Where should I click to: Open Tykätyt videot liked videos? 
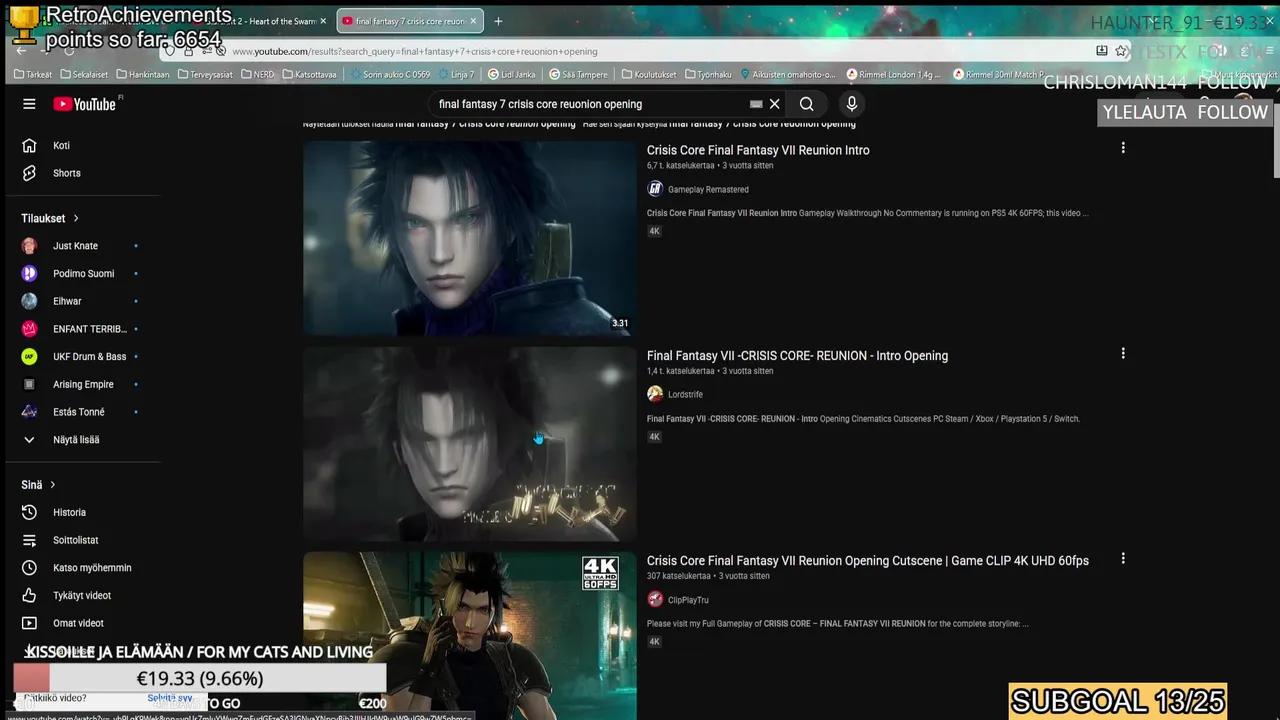point(80,596)
